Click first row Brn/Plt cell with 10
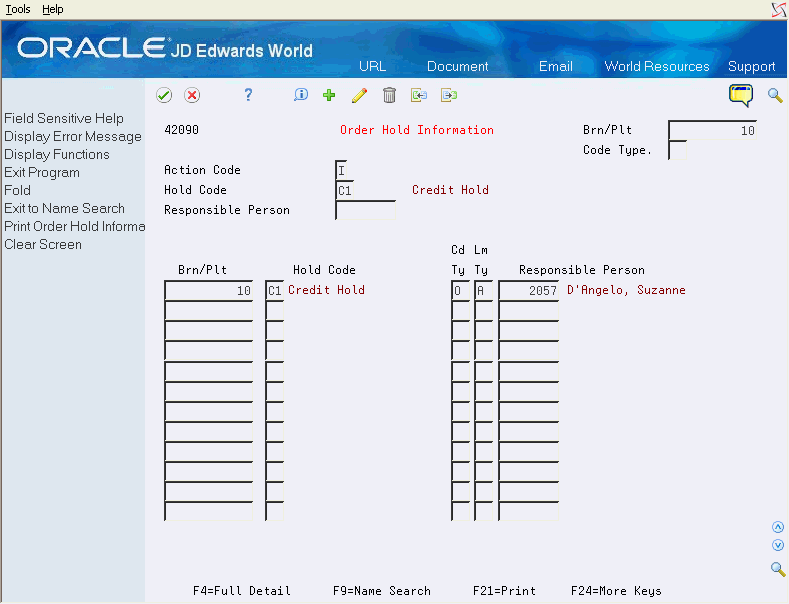 pyautogui.click(x=209, y=291)
